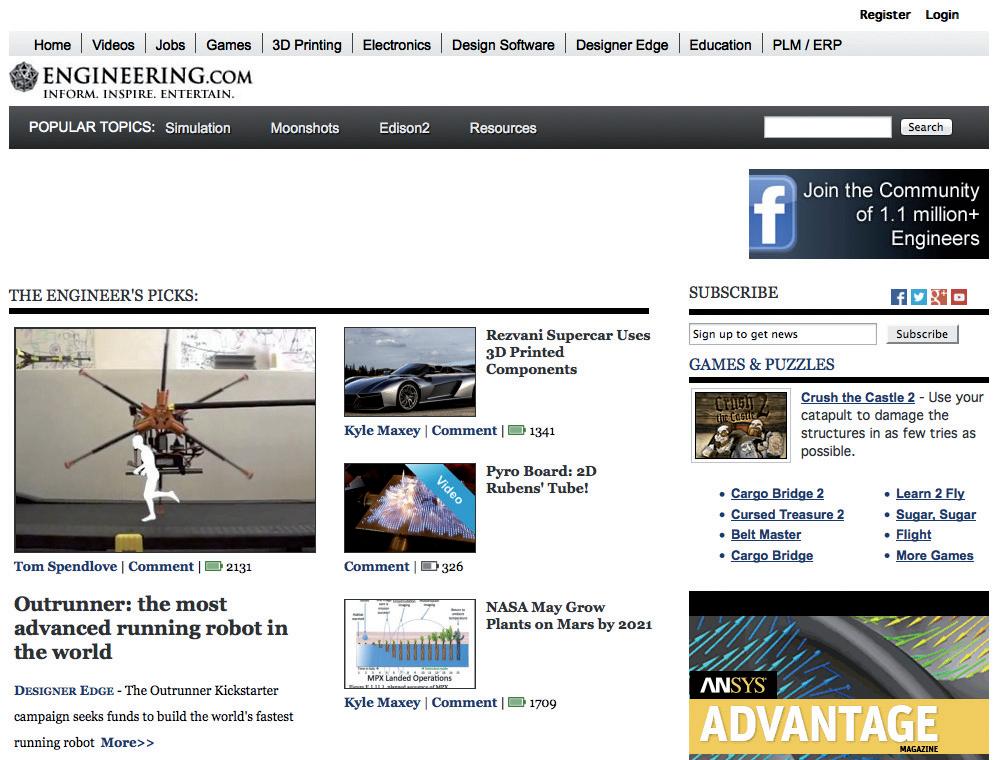Open the Jobs menu item
Viewport: 993px width, 760px height.
click(170, 45)
